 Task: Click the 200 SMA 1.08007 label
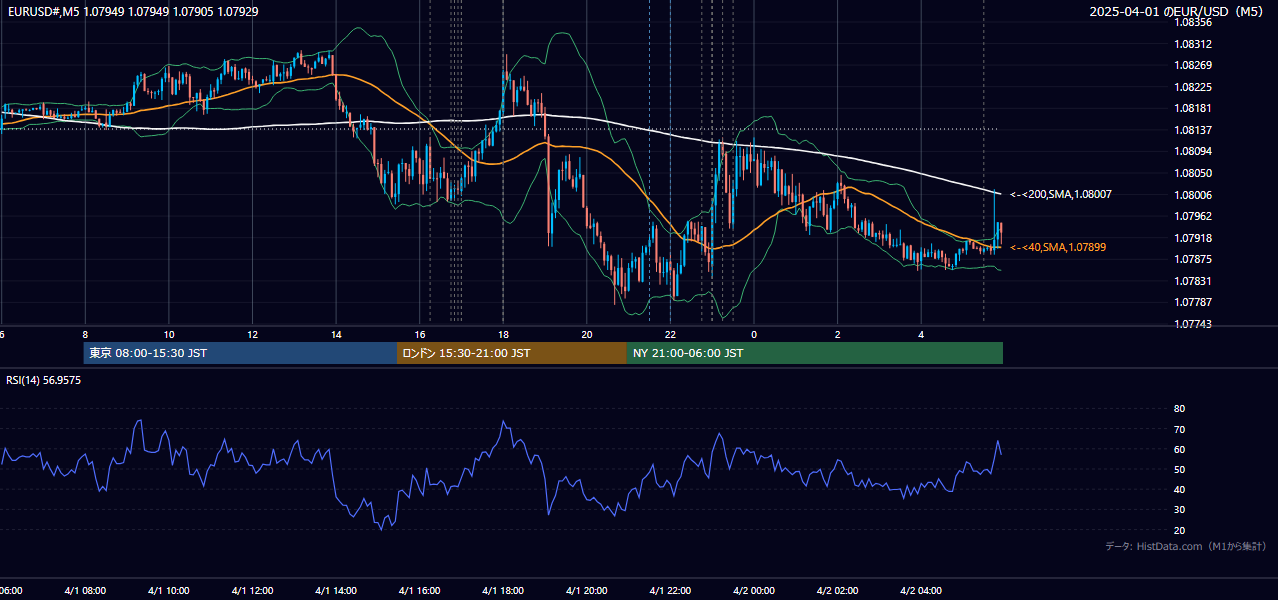[x=1061, y=195]
